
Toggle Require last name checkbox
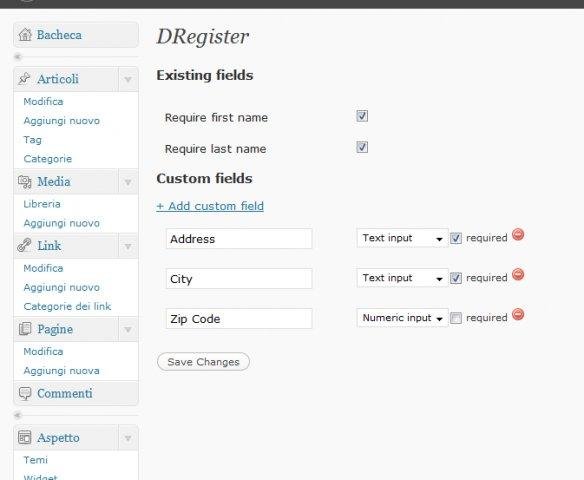362,147
